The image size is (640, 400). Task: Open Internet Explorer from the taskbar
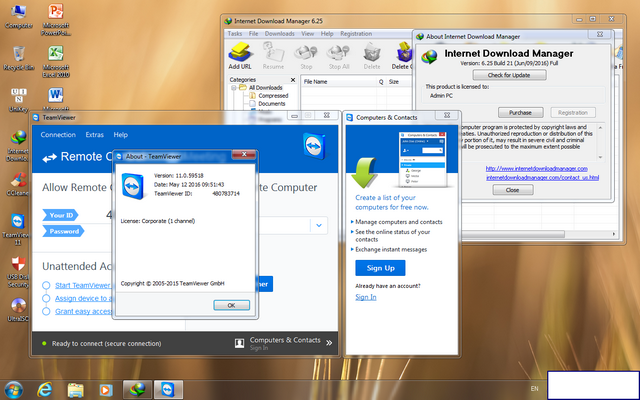(x=44, y=389)
